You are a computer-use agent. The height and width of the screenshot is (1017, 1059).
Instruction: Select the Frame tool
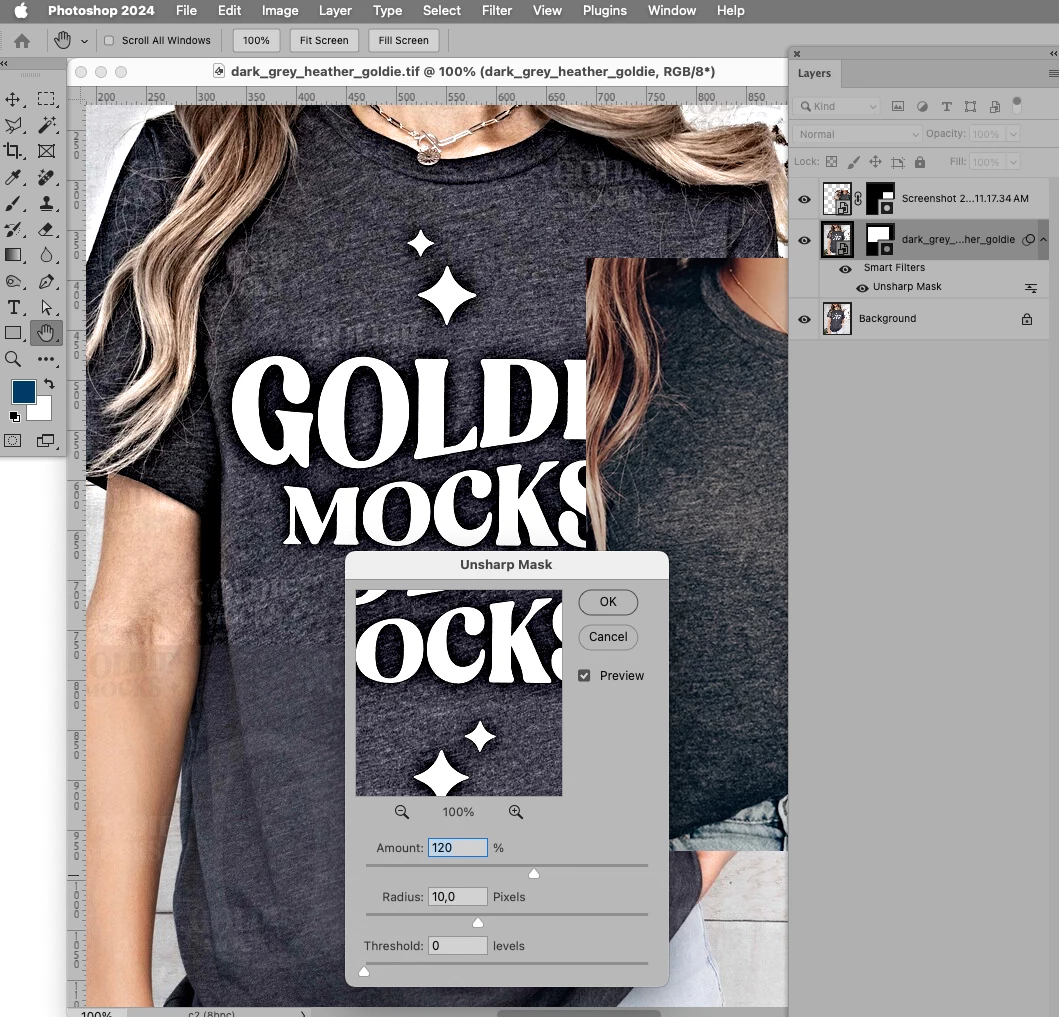pos(46,151)
